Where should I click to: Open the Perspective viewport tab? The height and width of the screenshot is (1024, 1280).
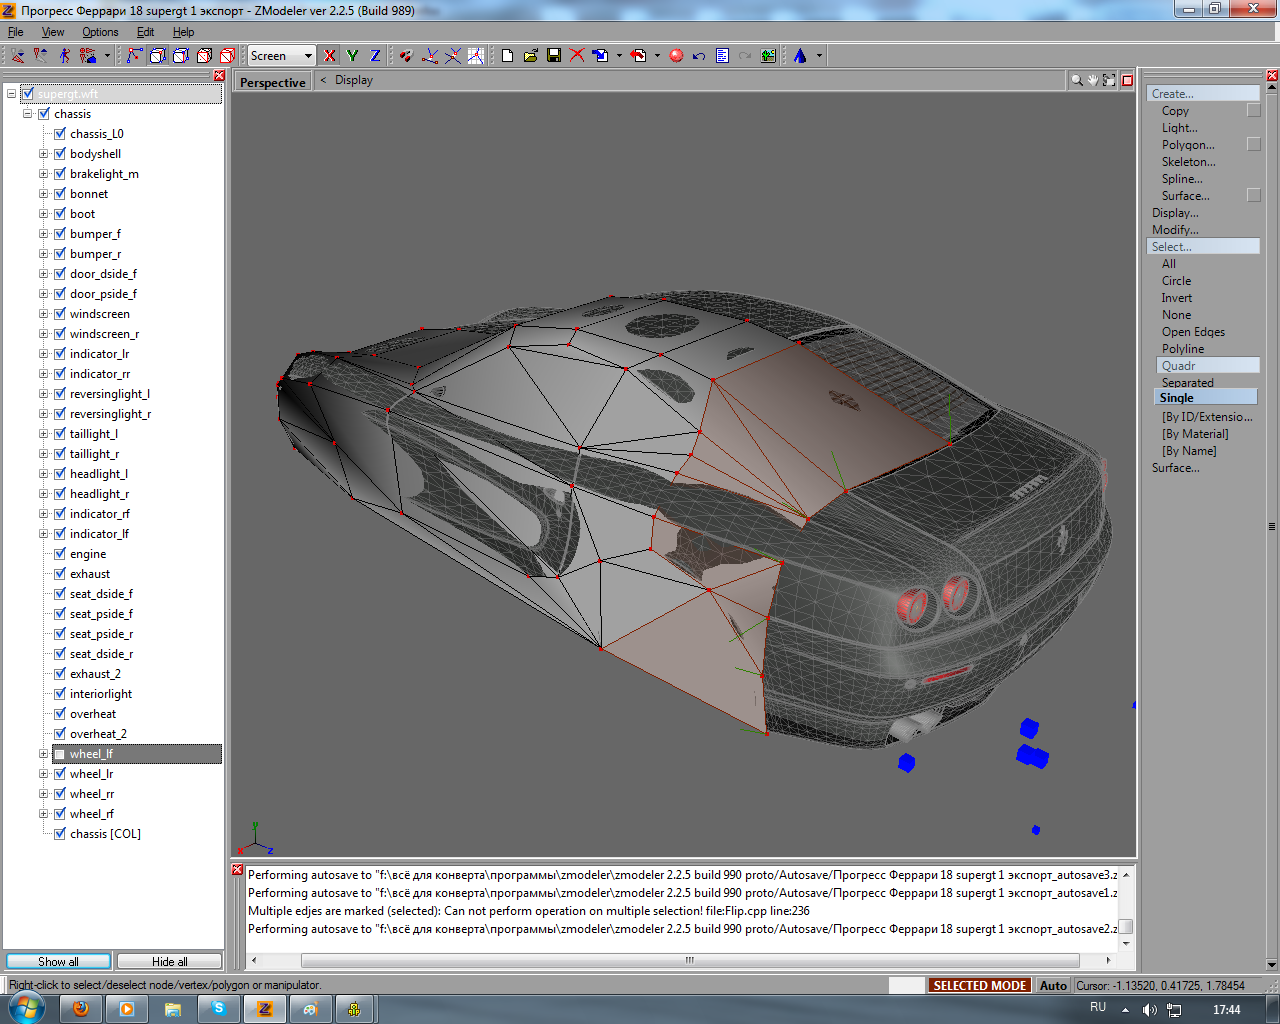pyautogui.click(x=272, y=82)
